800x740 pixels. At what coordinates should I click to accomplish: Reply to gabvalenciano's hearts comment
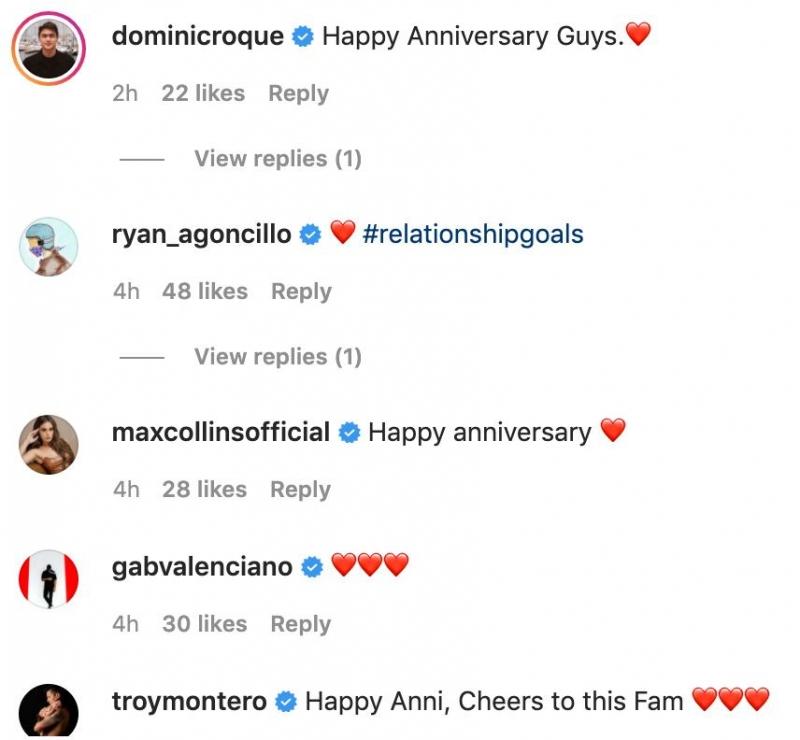coord(301,624)
